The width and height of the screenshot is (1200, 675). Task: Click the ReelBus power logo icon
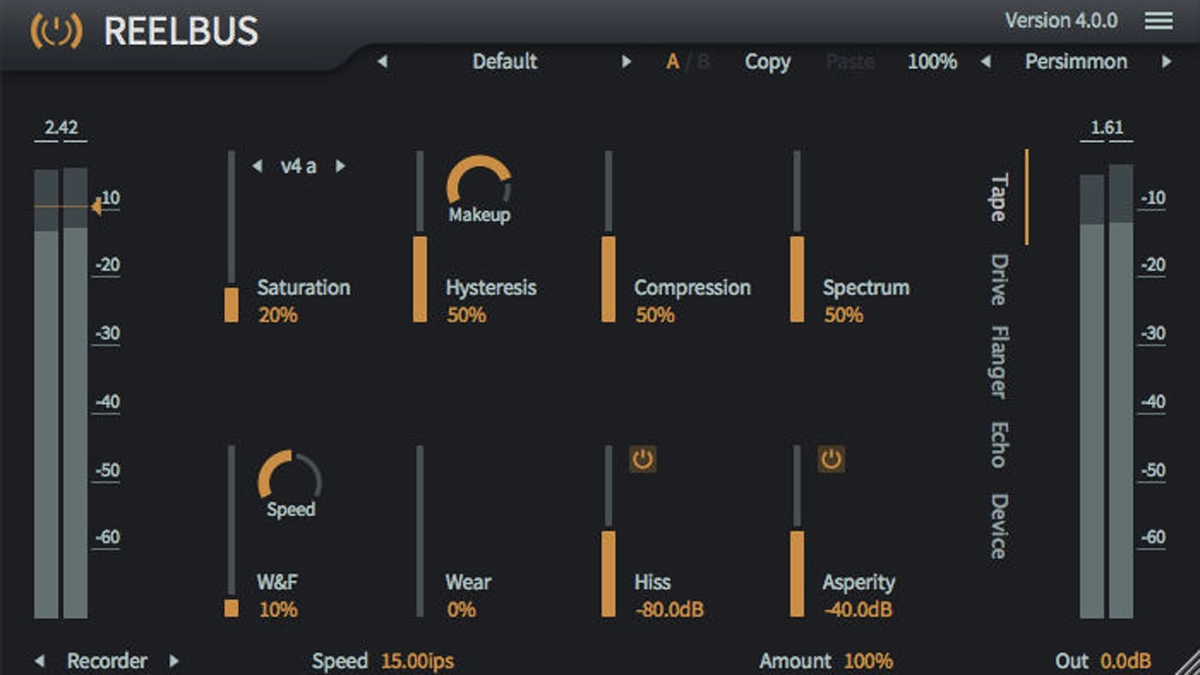(55, 32)
